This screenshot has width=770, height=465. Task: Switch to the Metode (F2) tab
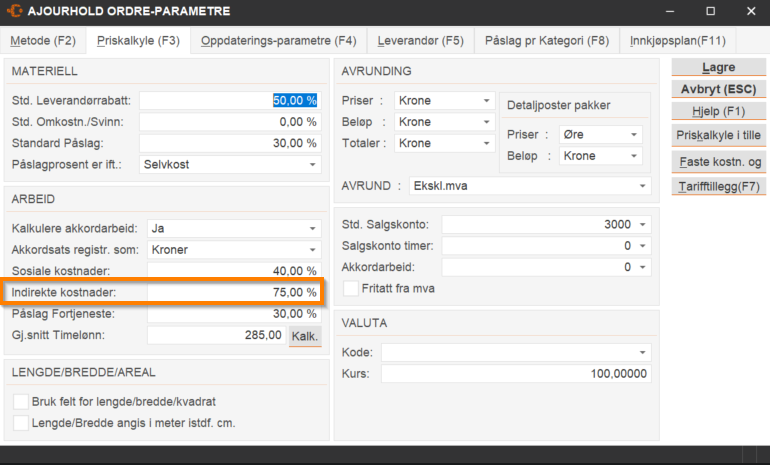click(43, 41)
